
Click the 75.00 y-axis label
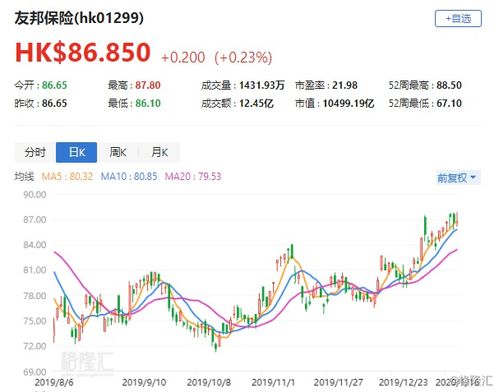(x=35, y=321)
